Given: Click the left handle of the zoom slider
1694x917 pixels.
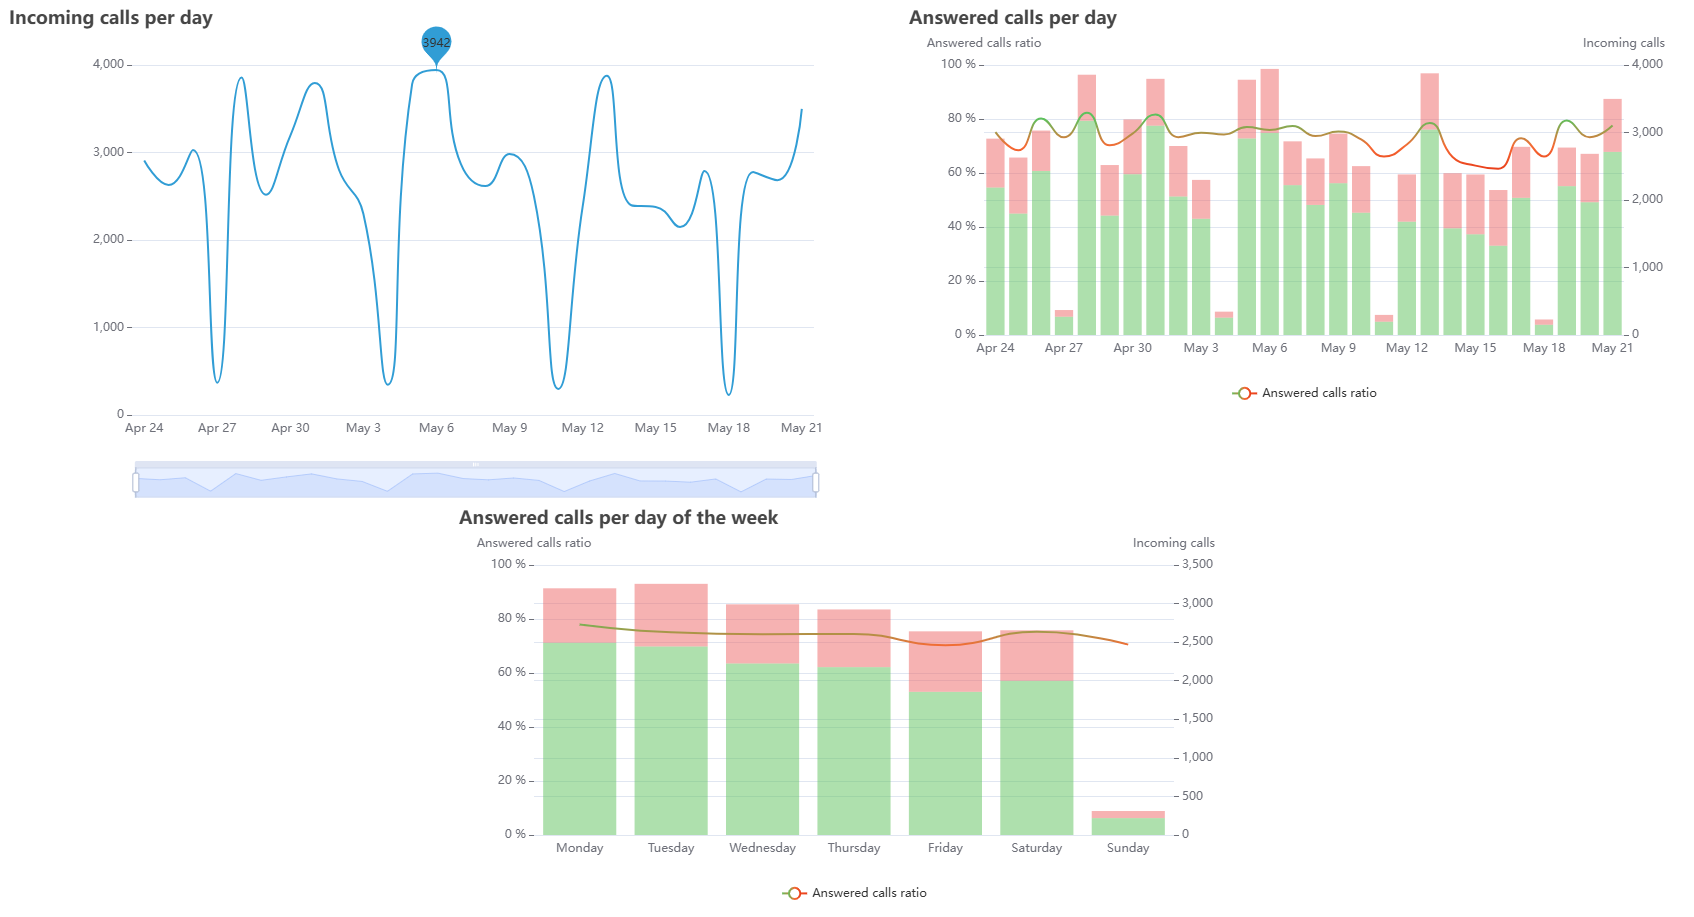Looking at the screenshot, I should pos(136,483).
